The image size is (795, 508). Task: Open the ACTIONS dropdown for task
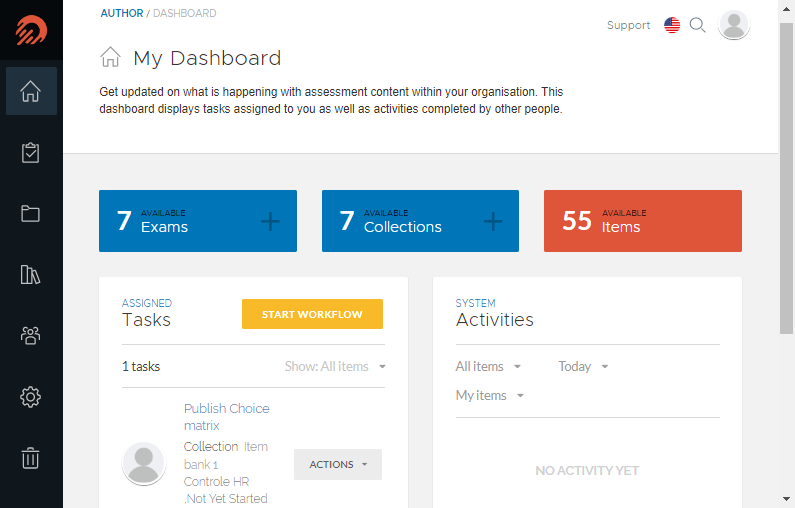coord(338,464)
